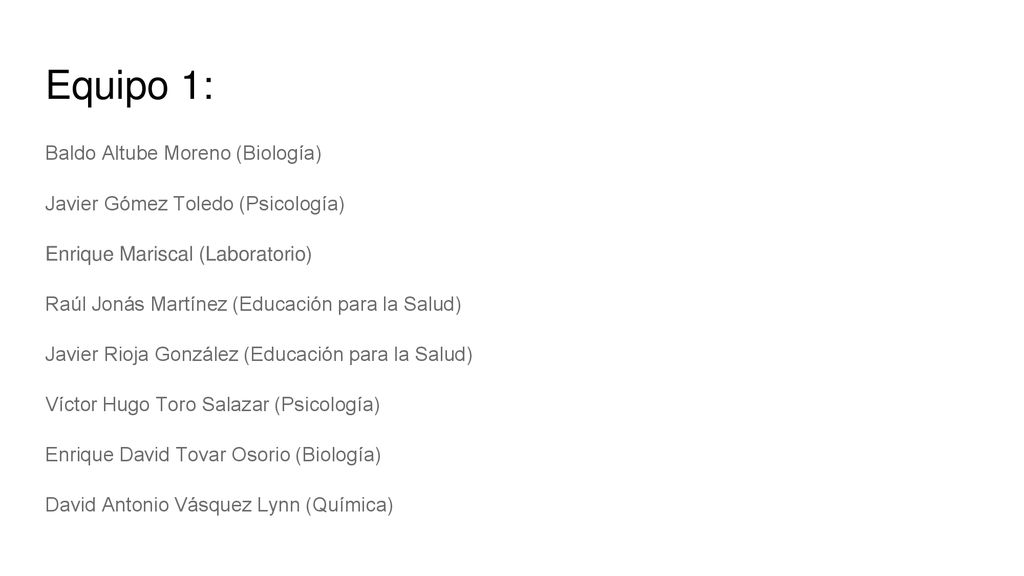Click 'Educación para la Salud' after Raúl Jonás
The height and width of the screenshot is (576, 1024).
347,304
